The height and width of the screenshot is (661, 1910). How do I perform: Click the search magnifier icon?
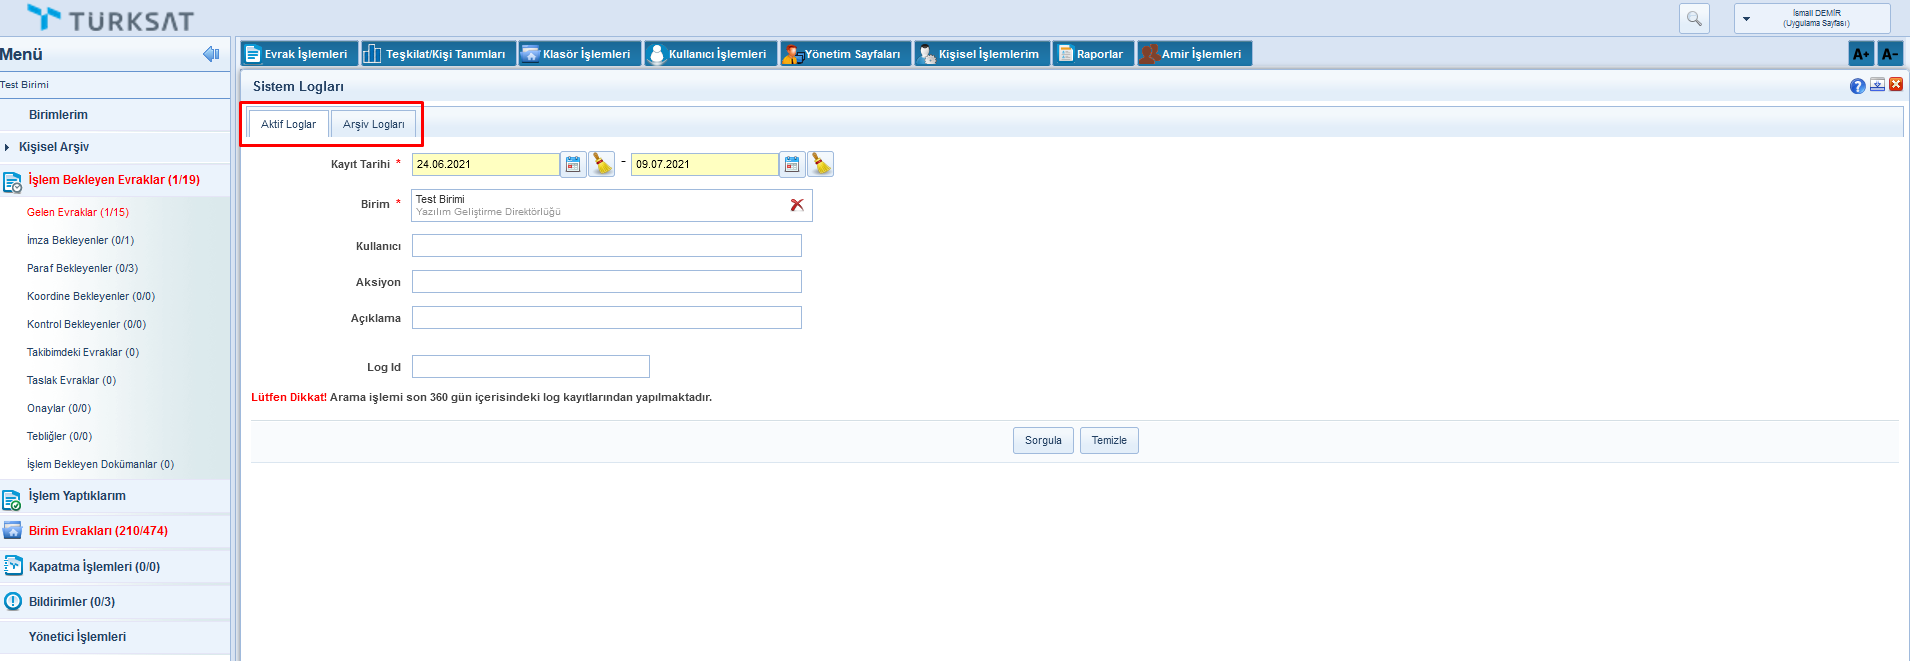tap(1694, 19)
